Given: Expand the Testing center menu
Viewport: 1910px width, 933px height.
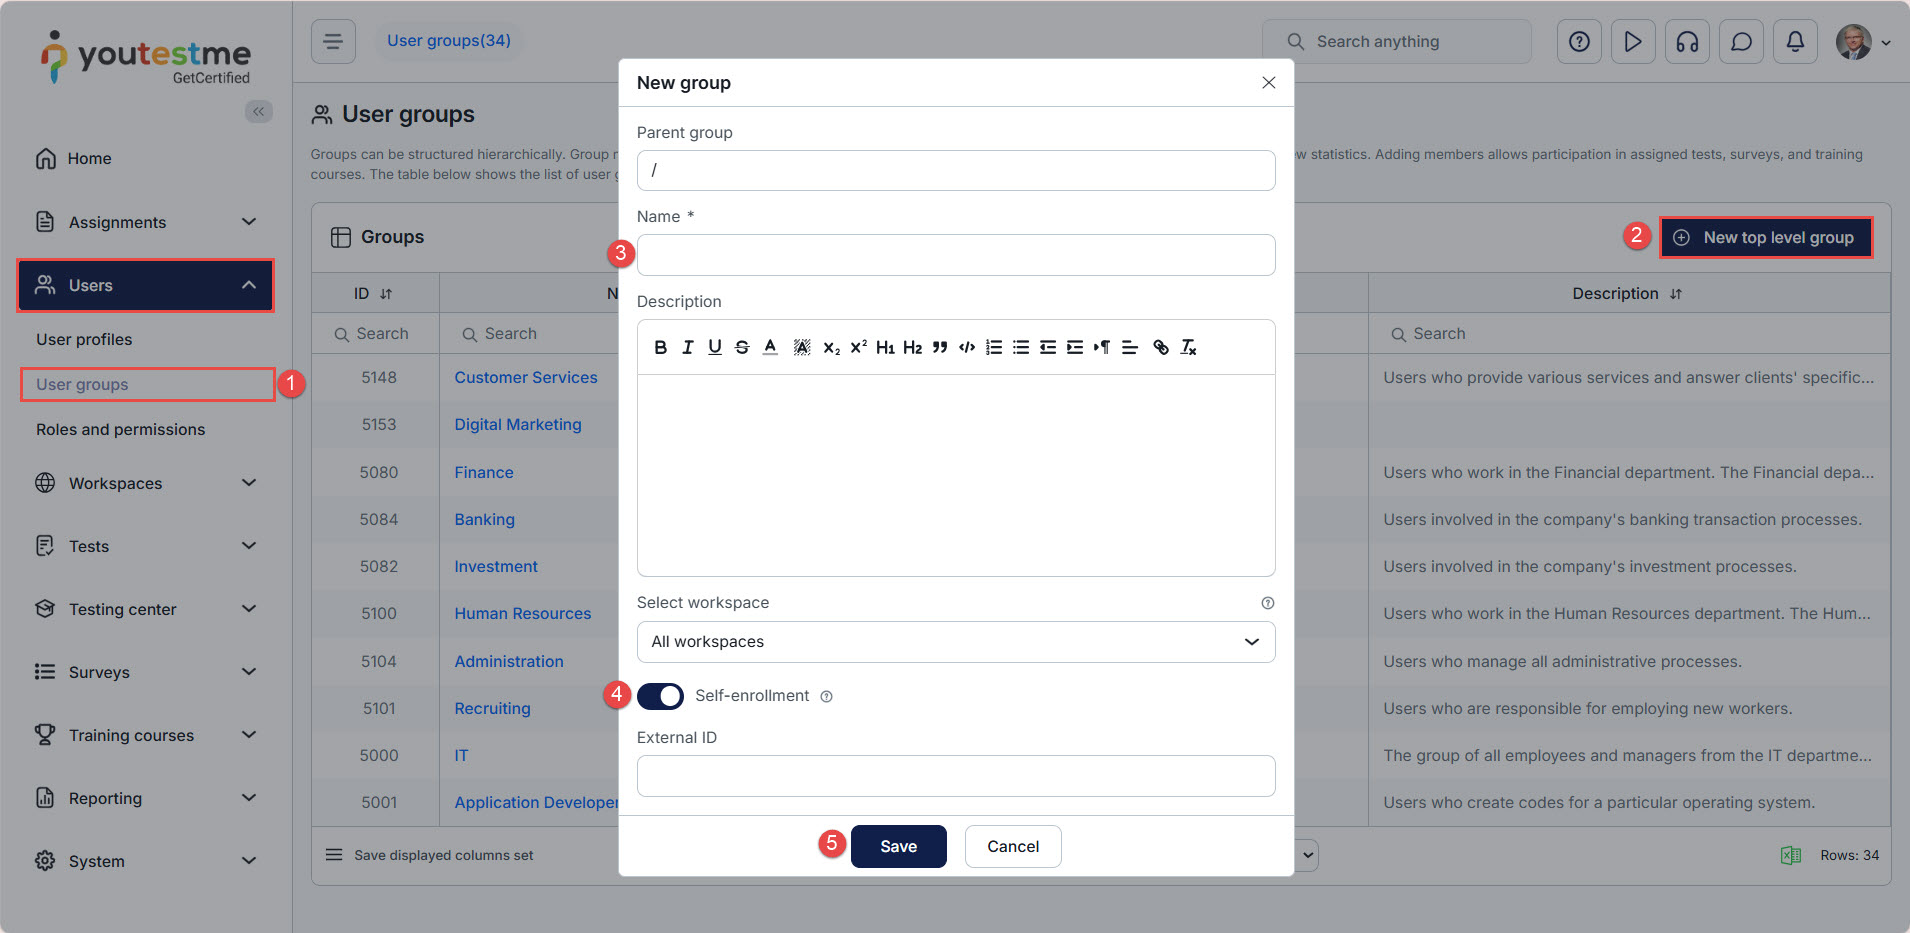Looking at the screenshot, I should (146, 609).
